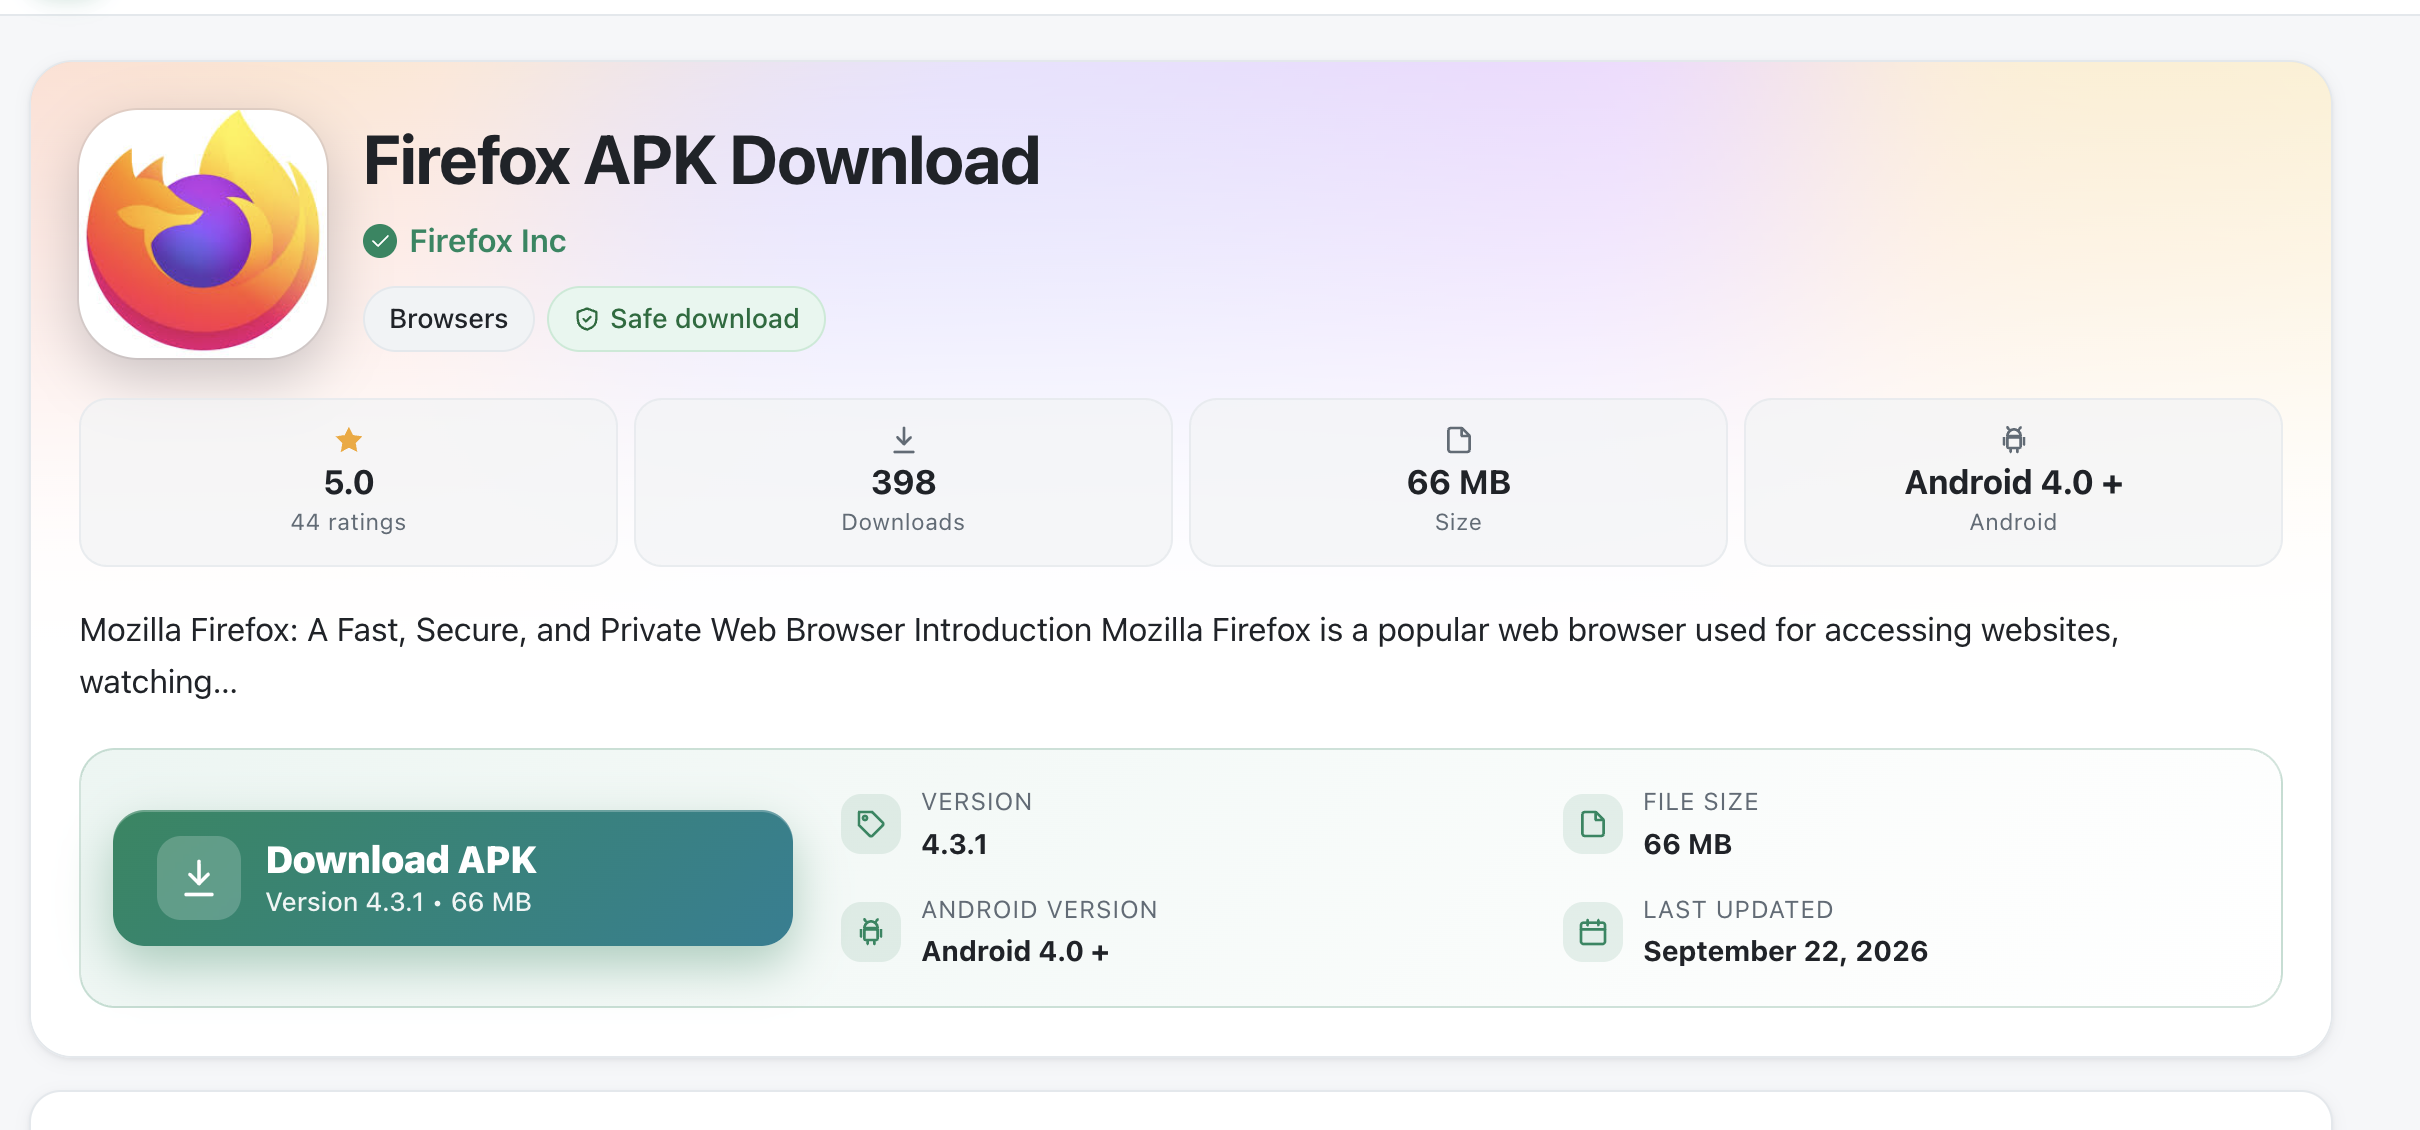The height and width of the screenshot is (1130, 2420).
Task: Click the Firefox APK Download heading
Action: [x=702, y=160]
